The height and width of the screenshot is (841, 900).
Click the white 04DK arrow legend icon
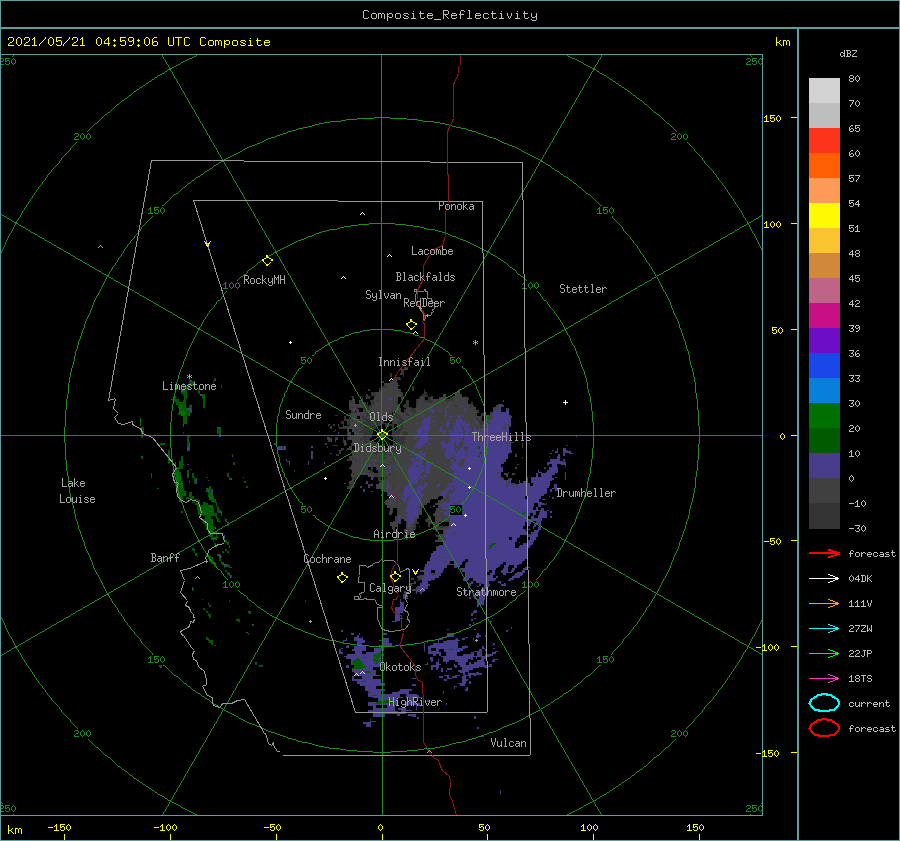tap(824, 579)
